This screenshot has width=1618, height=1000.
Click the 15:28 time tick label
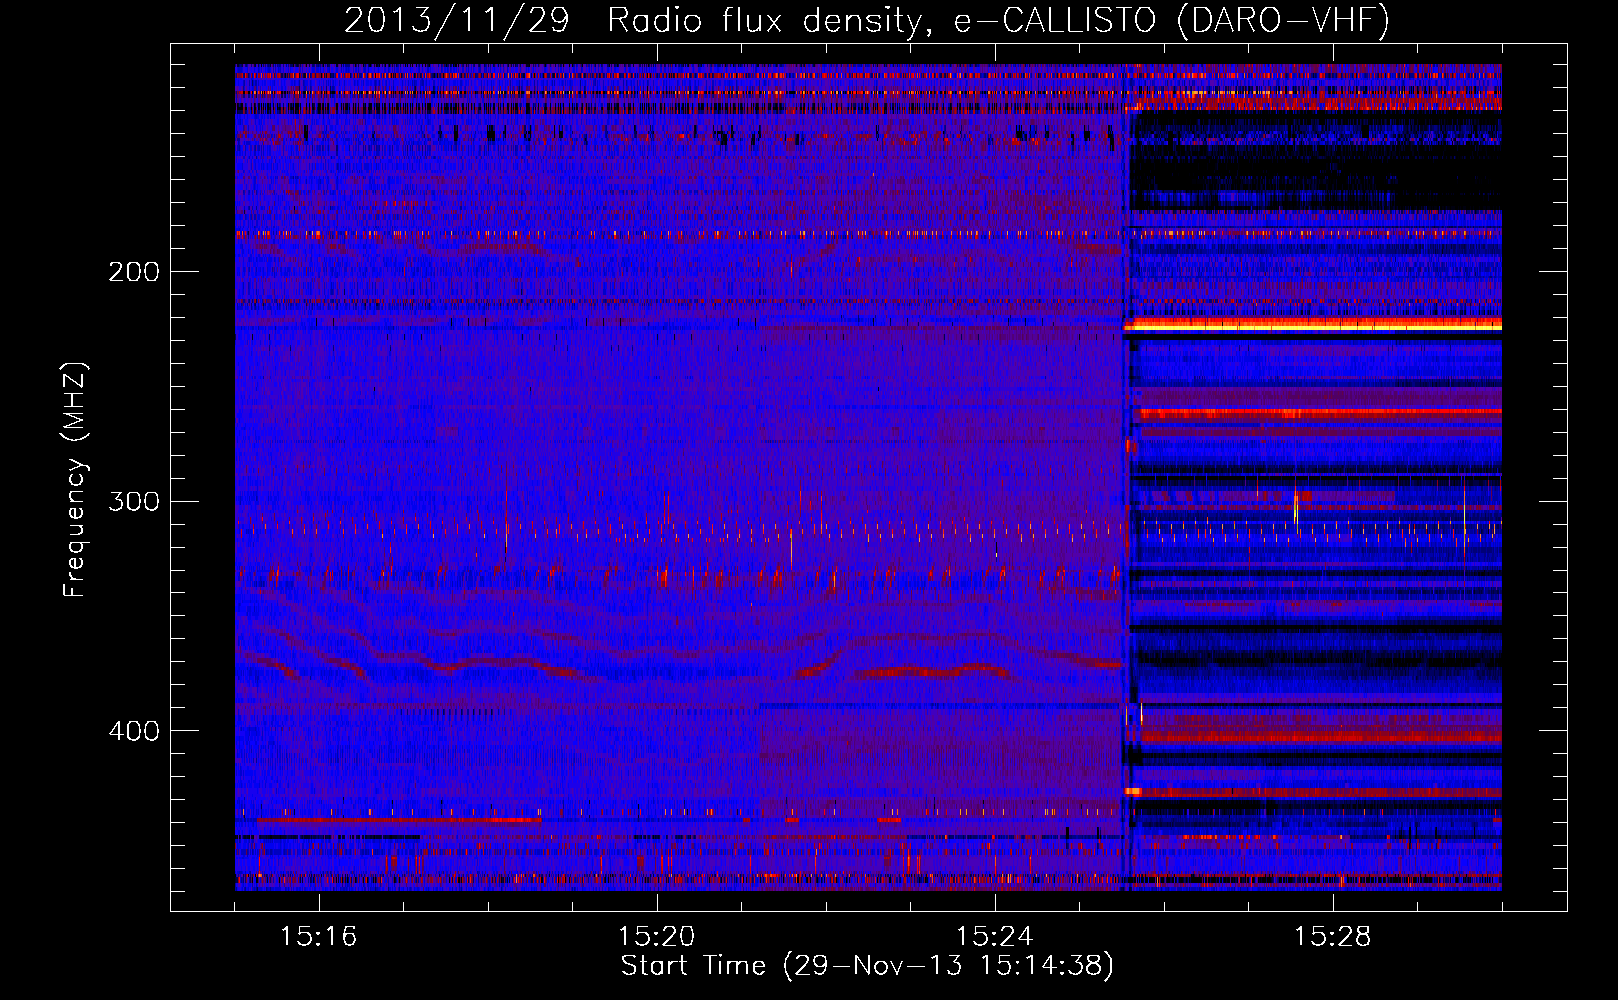tap(1332, 937)
